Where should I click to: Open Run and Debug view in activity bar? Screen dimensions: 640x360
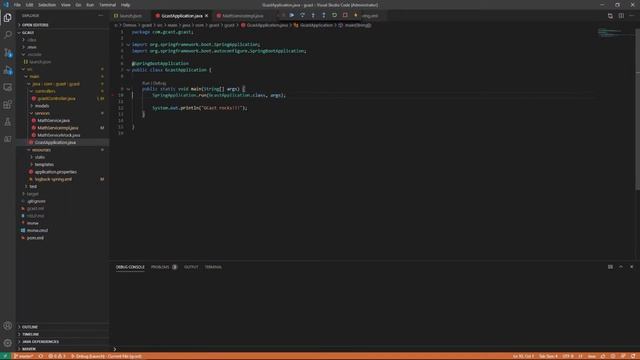point(8,70)
